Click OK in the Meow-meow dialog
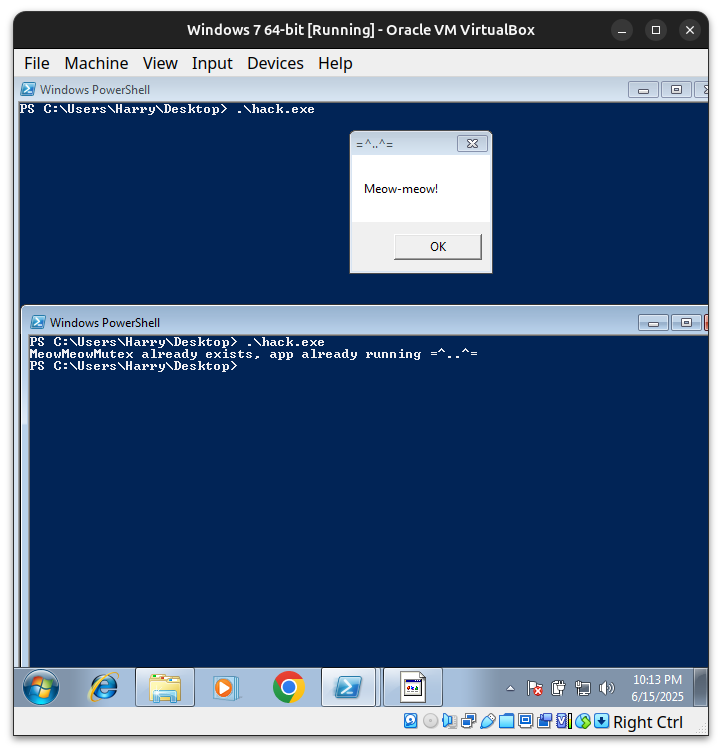 (x=438, y=247)
